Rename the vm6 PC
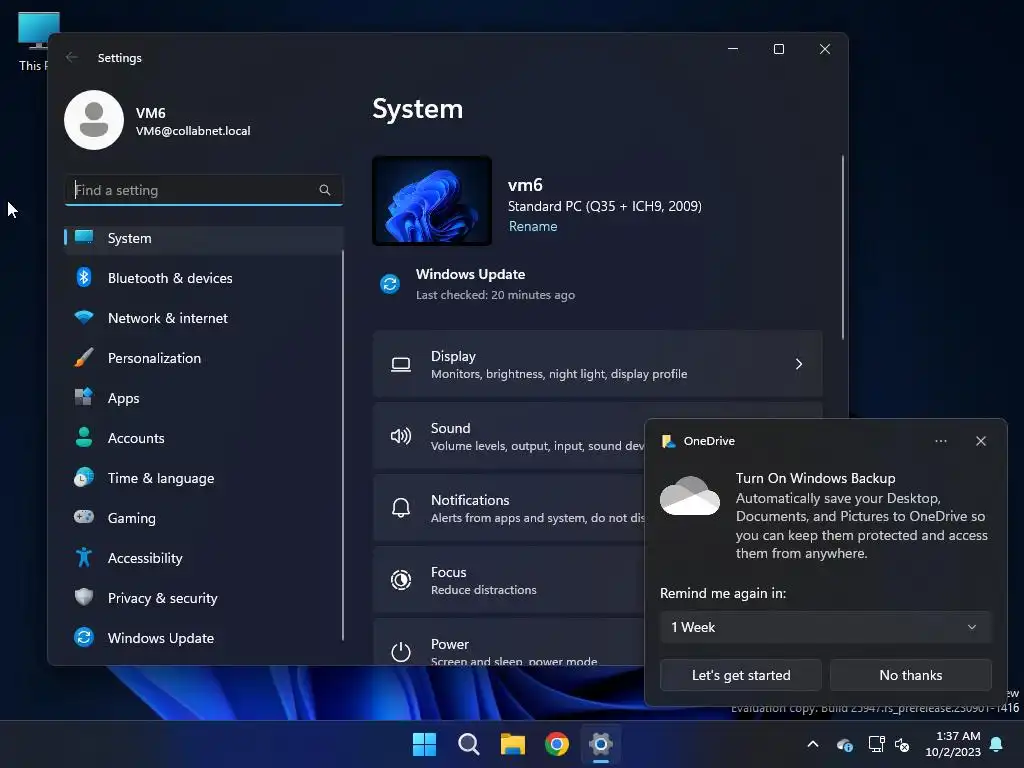 point(533,227)
